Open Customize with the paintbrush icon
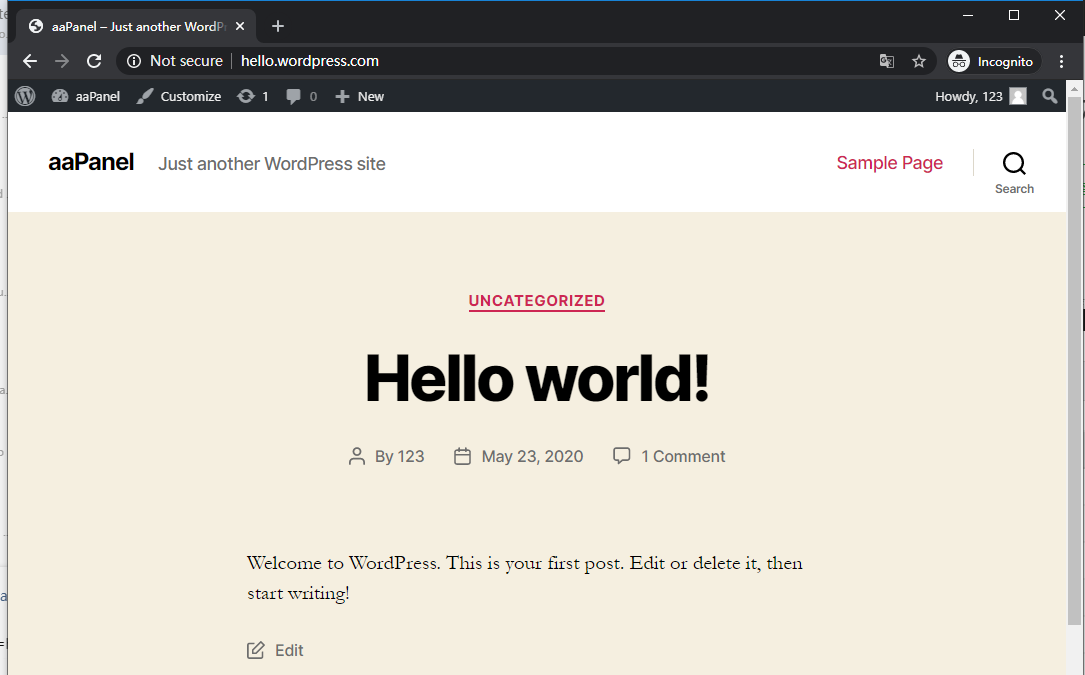The height and width of the screenshot is (675, 1085). [179, 96]
